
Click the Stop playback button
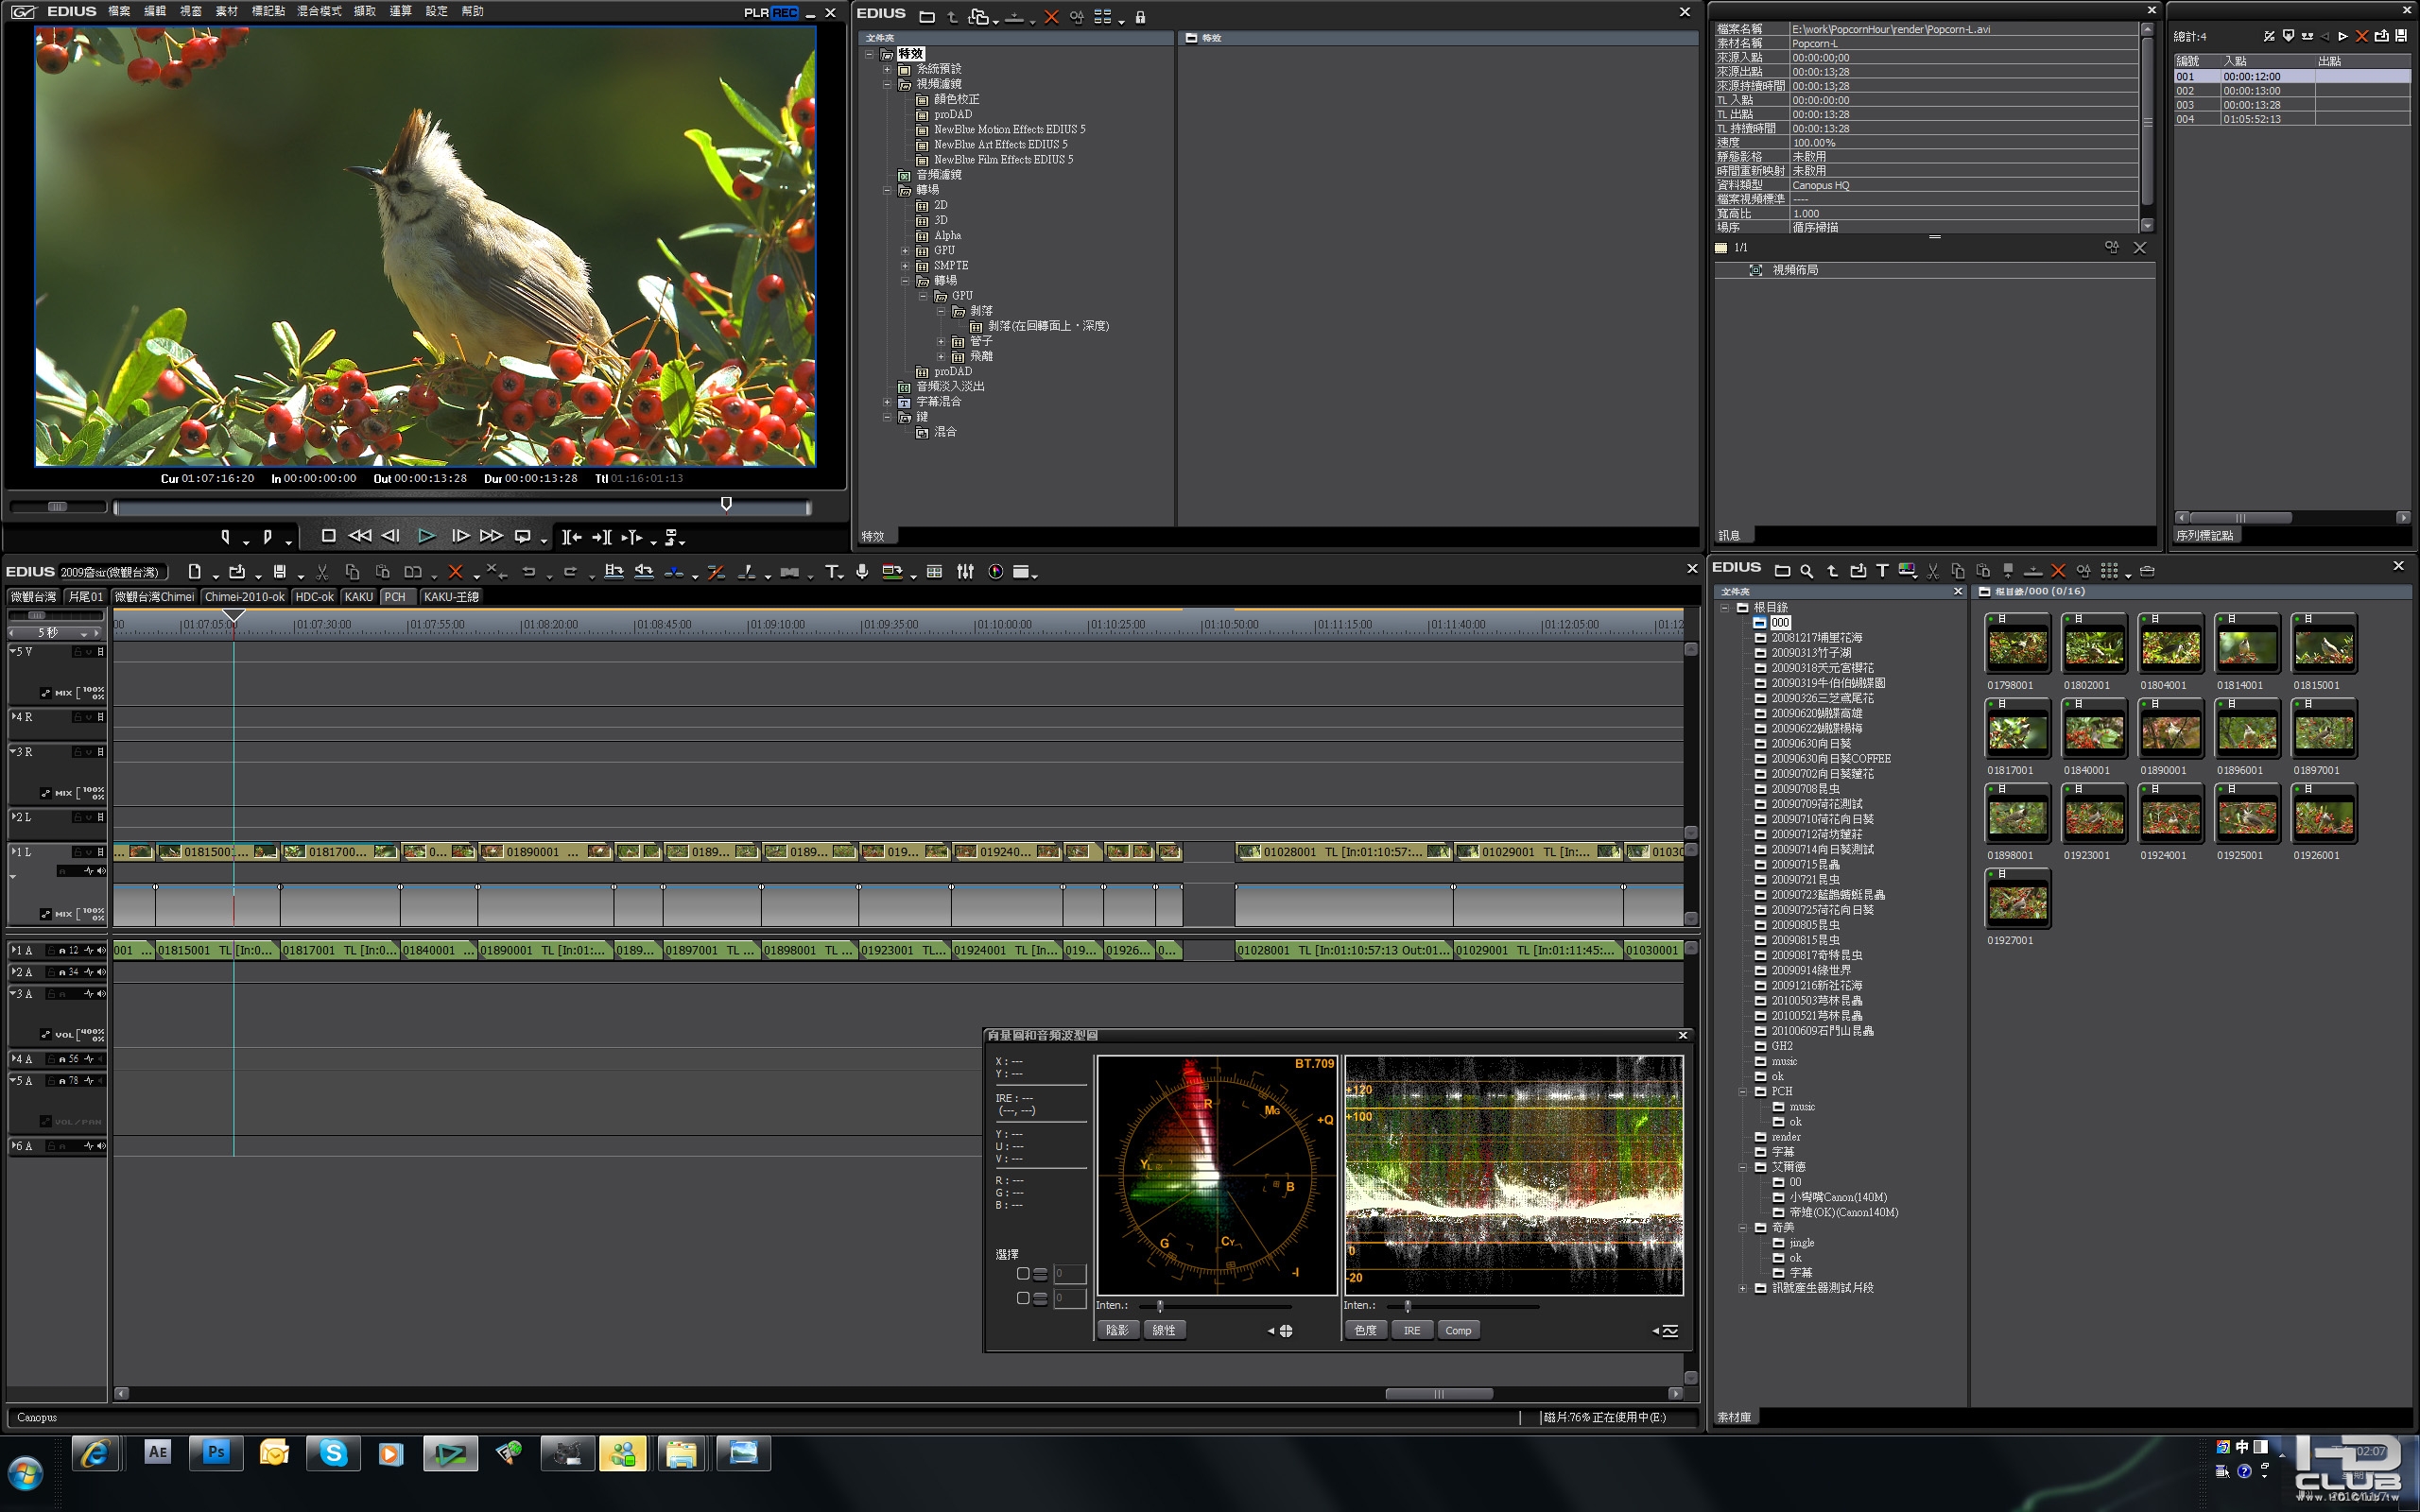click(328, 536)
